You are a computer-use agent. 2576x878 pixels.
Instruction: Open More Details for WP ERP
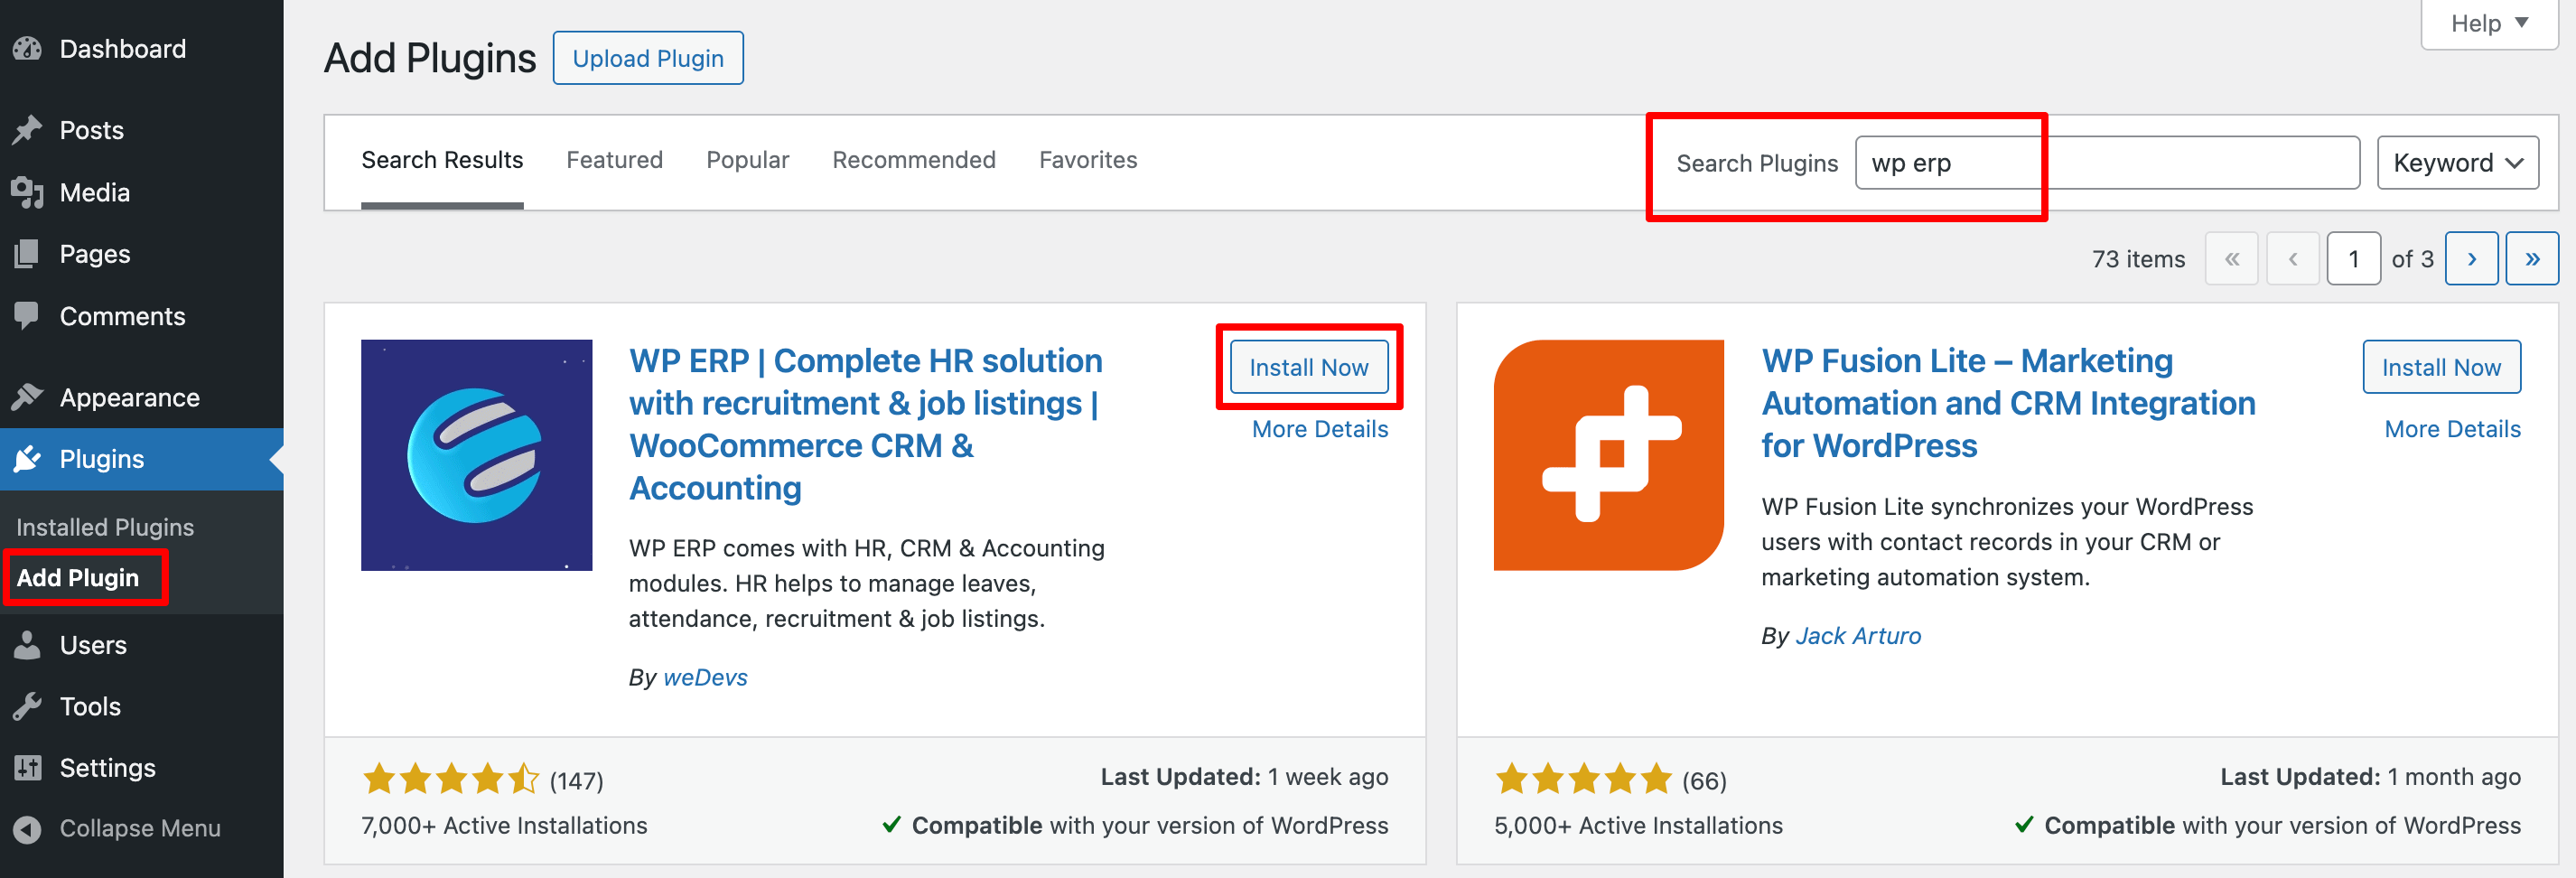(x=1320, y=429)
